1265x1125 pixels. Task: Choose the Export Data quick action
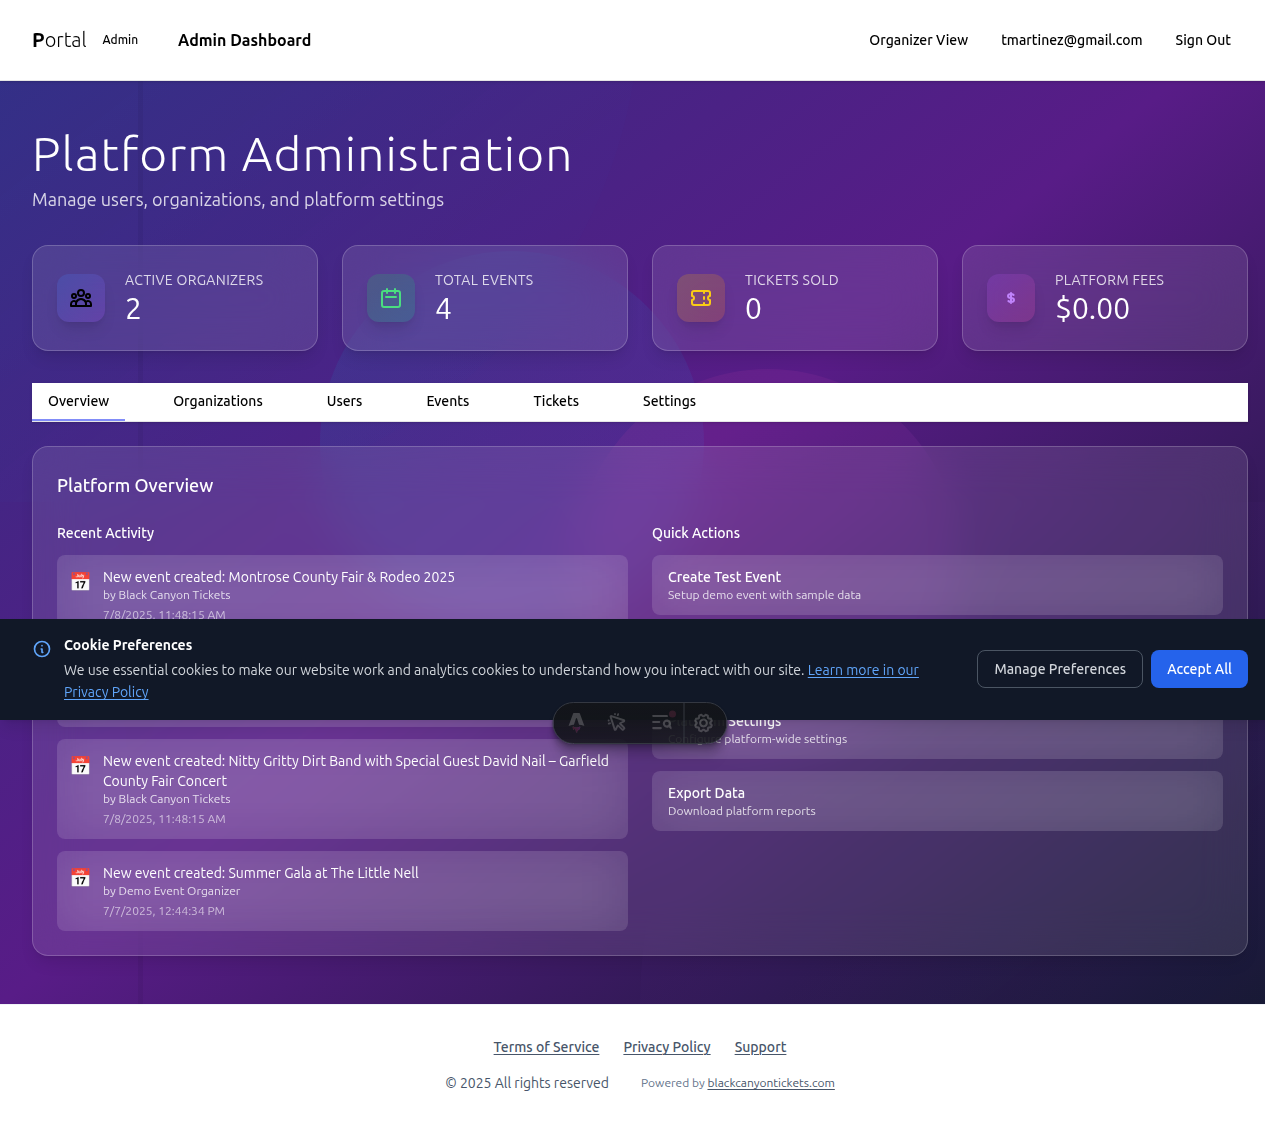(x=936, y=801)
